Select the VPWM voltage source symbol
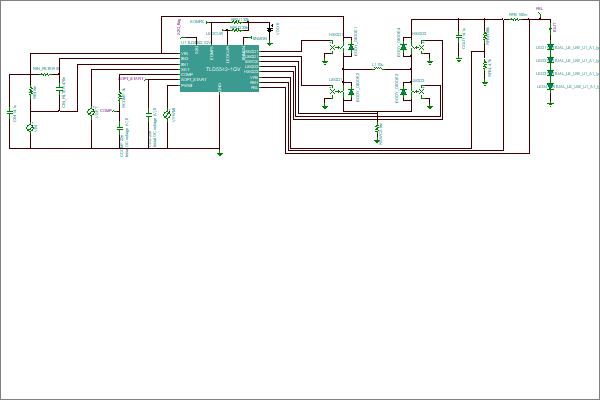The height and width of the screenshot is (400, 600). (167, 114)
